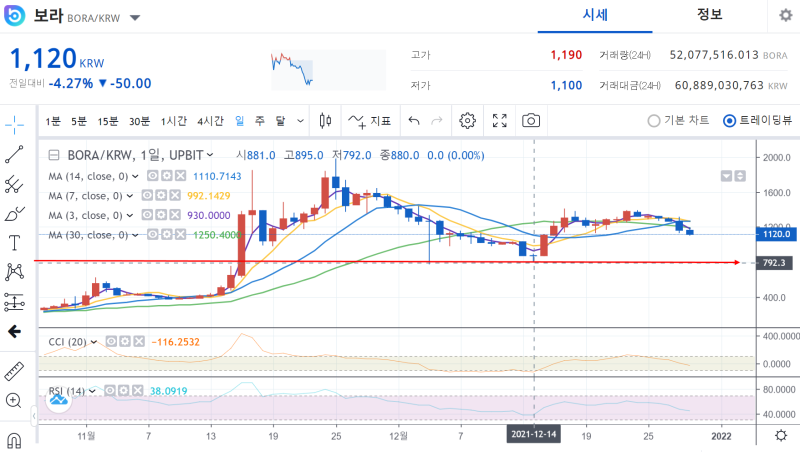
Task: Remove the MA 14 indicator
Action: [x=180, y=176]
